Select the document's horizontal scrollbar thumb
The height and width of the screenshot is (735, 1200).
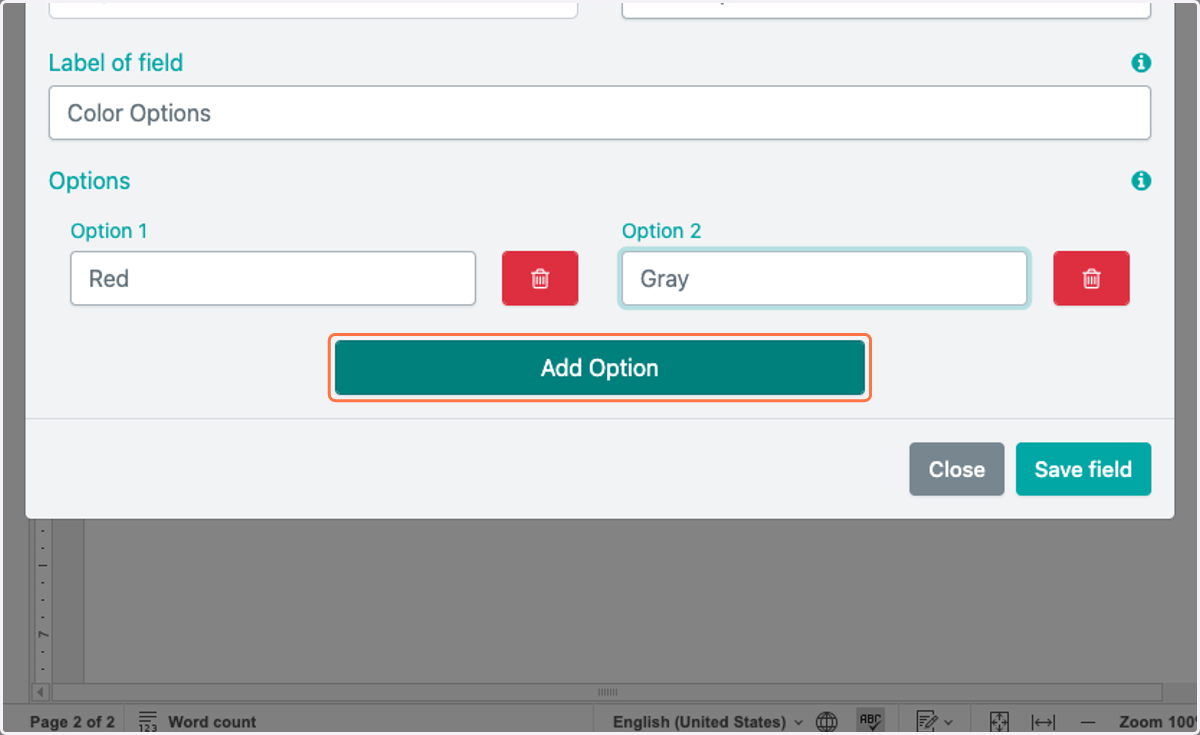click(x=607, y=692)
